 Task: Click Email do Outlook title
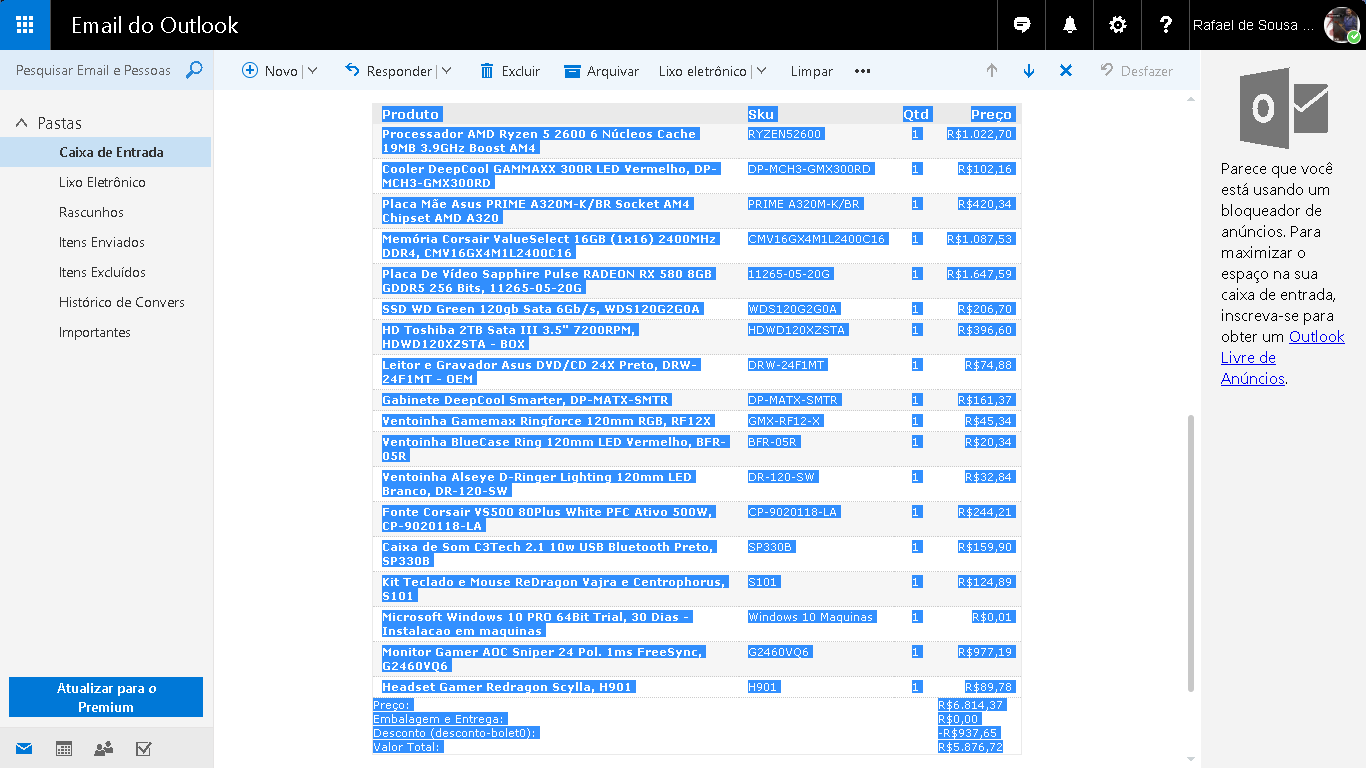coord(155,25)
